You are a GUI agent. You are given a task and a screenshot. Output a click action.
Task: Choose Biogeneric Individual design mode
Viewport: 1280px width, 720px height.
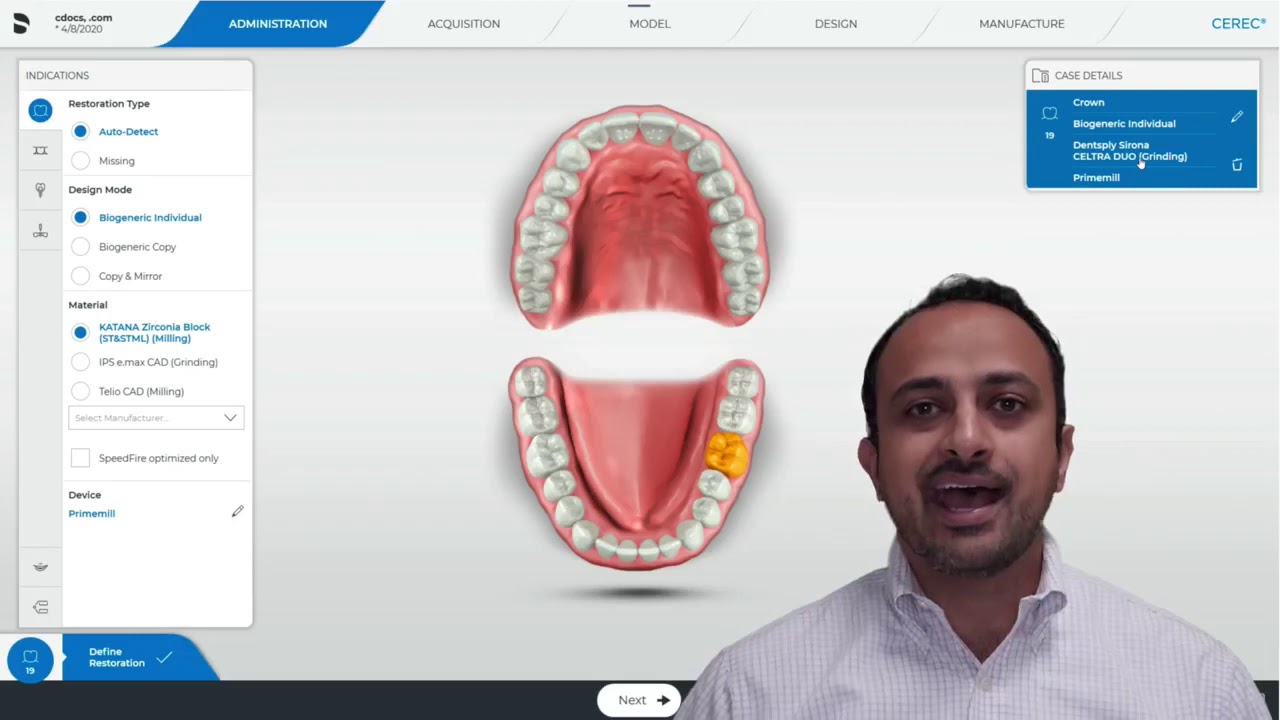(x=80, y=217)
